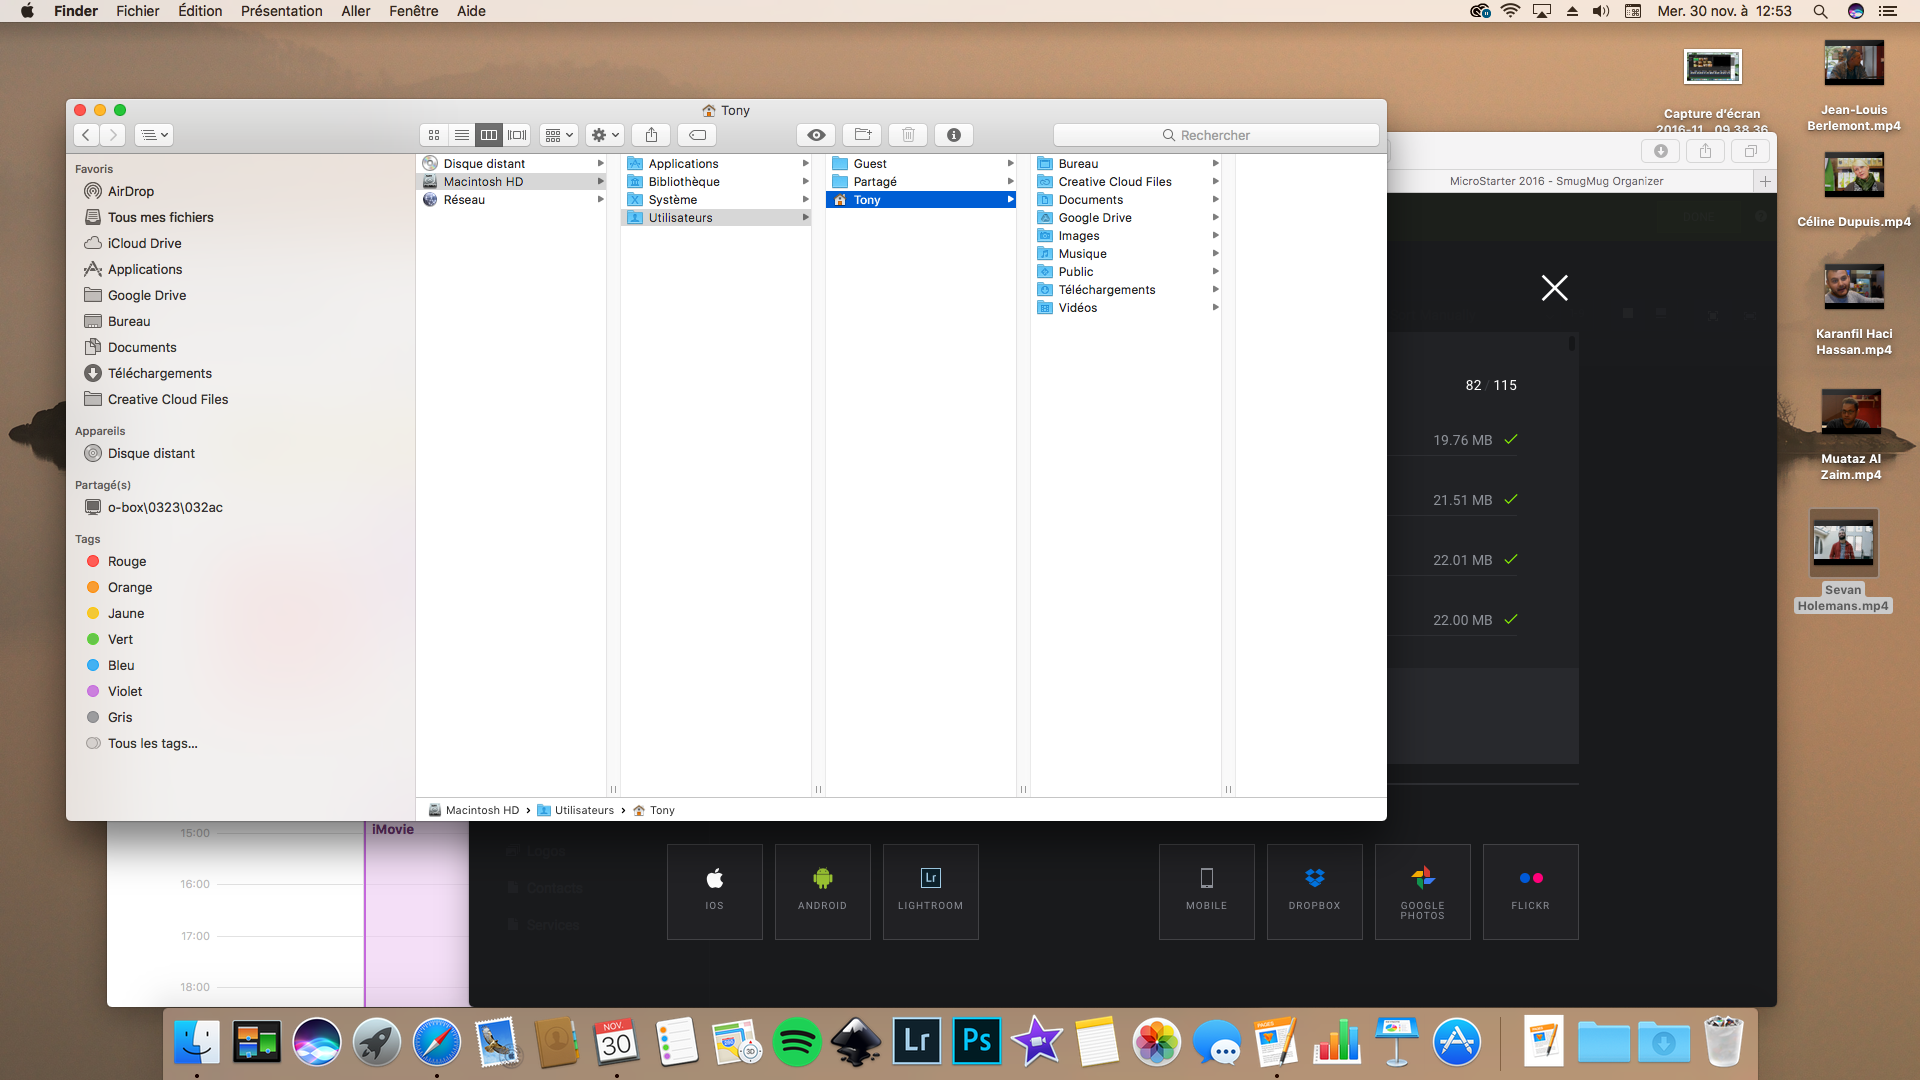Viewport: 1920px width, 1080px height.
Task: Switch Finder to list view
Action: 461,135
